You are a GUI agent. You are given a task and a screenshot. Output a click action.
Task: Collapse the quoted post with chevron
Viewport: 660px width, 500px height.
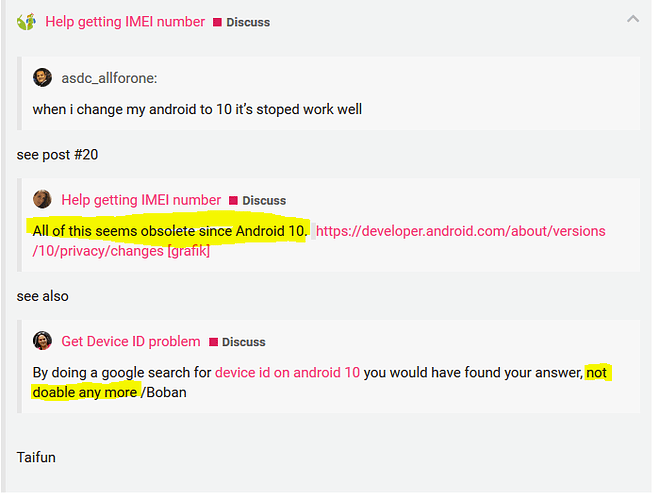pos(633,19)
